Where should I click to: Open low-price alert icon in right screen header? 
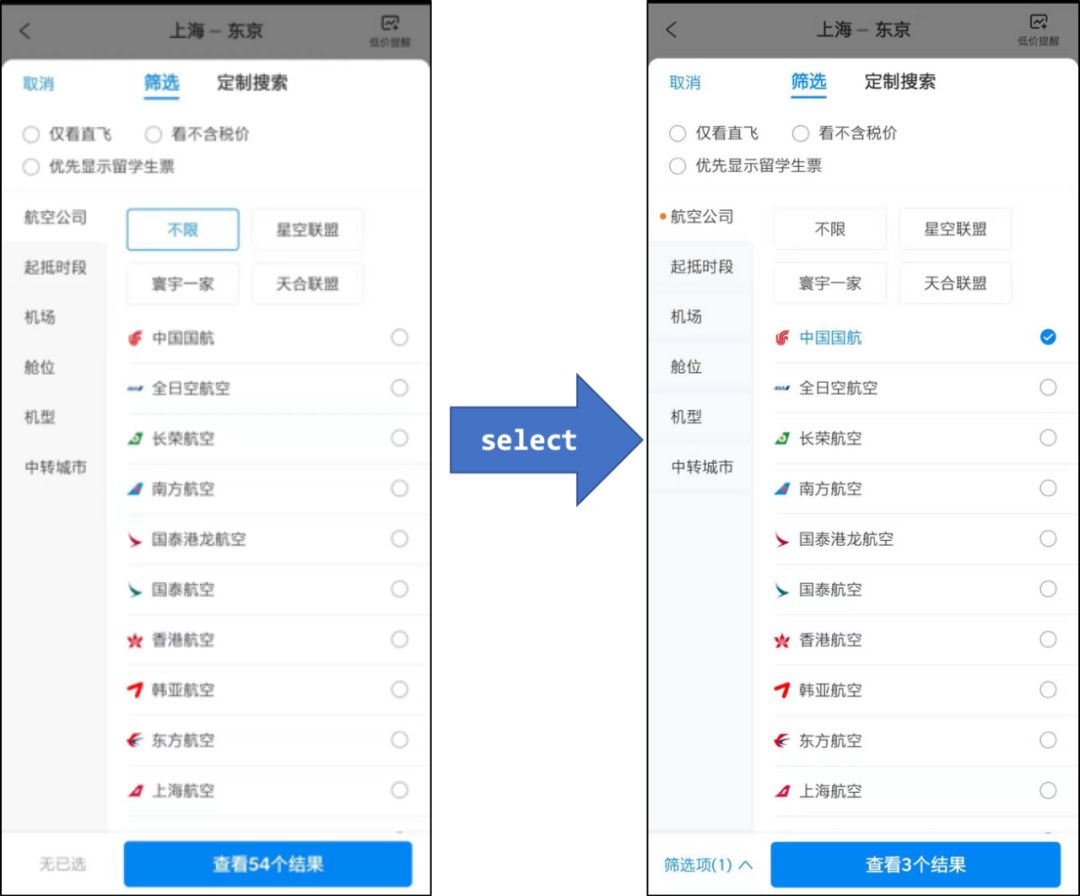click(x=1038, y=30)
